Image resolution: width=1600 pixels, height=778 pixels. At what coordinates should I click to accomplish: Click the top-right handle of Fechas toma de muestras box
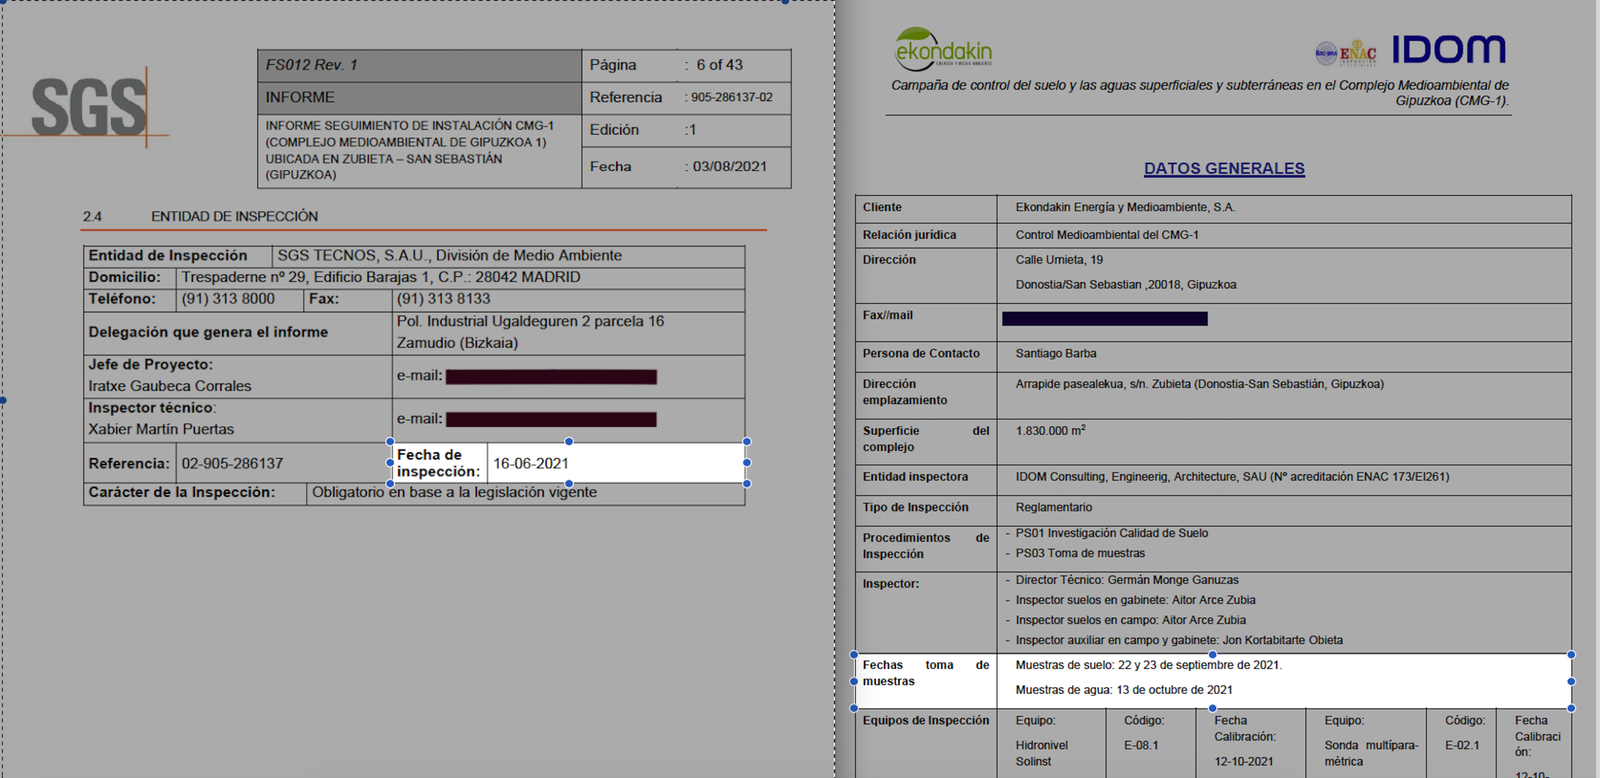(x=1571, y=655)
